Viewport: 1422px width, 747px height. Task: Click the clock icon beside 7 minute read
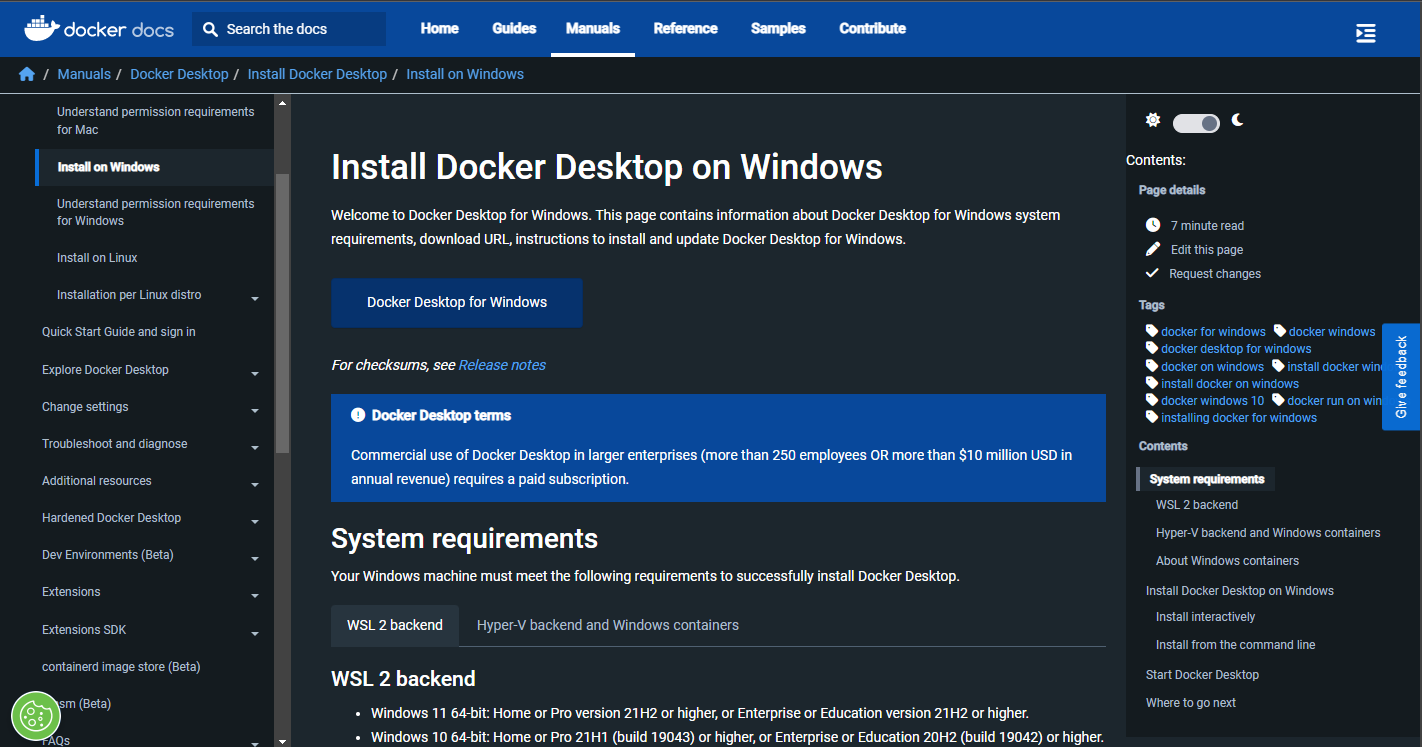(x=1153, y=225)
